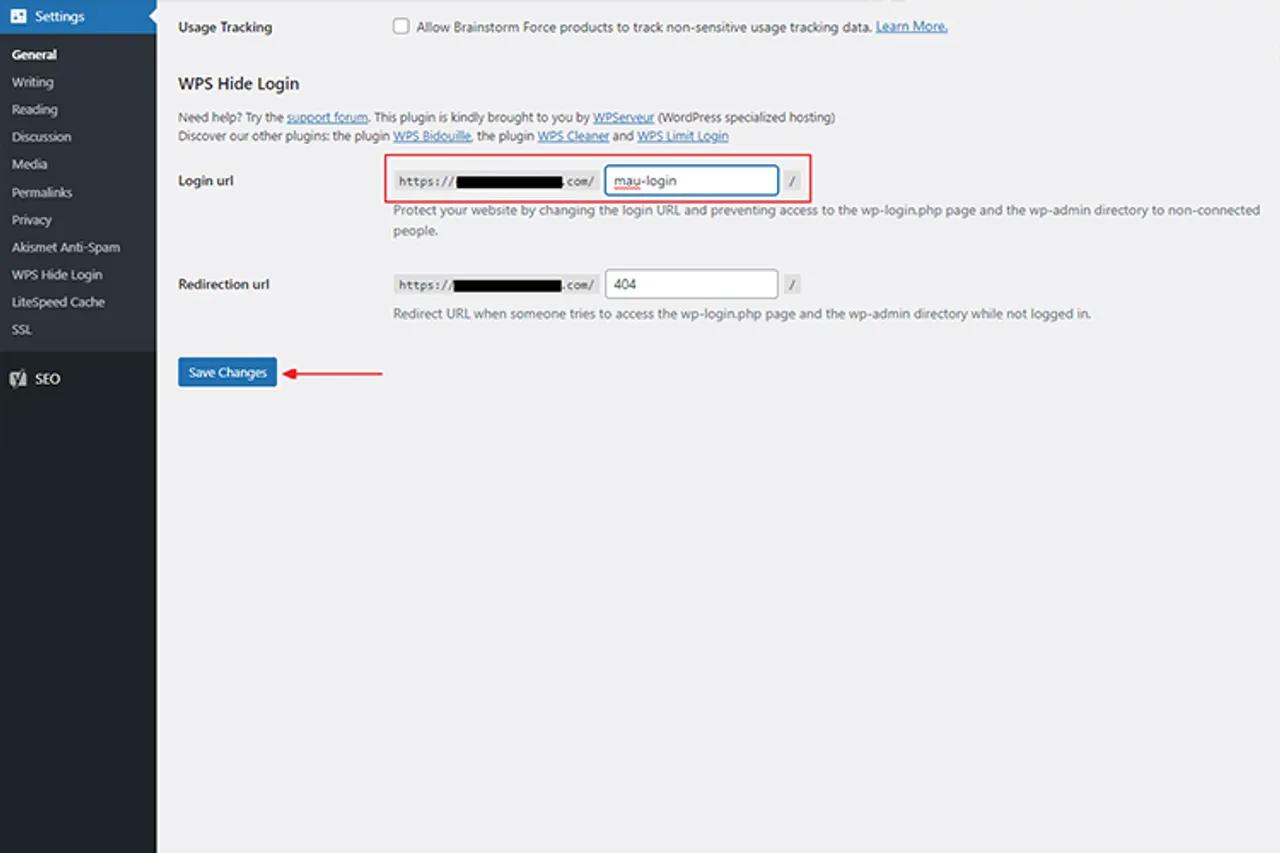Open the Settings menu label
Image resolution: width=1280 pixels, height=853 pixels.
(59, 17)
